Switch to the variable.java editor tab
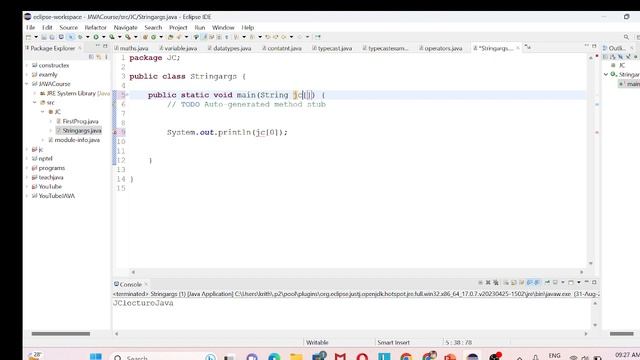The width and height of the screenshot is (640, 360). (x=178, y=48)
